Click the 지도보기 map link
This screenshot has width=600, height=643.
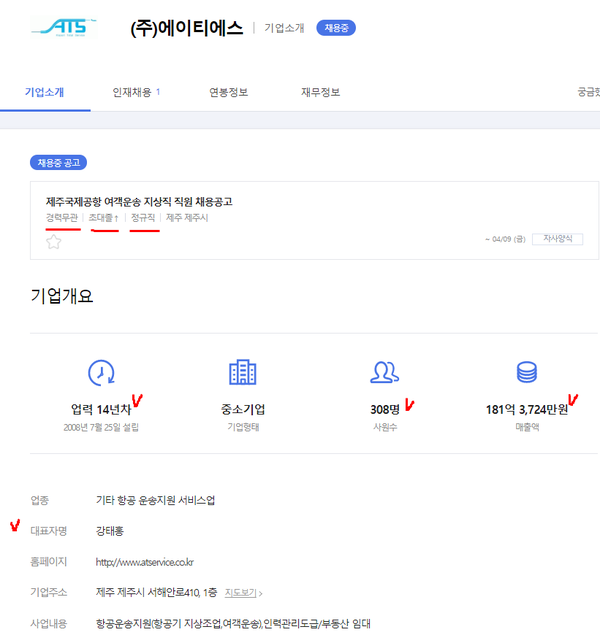(241, 593)
